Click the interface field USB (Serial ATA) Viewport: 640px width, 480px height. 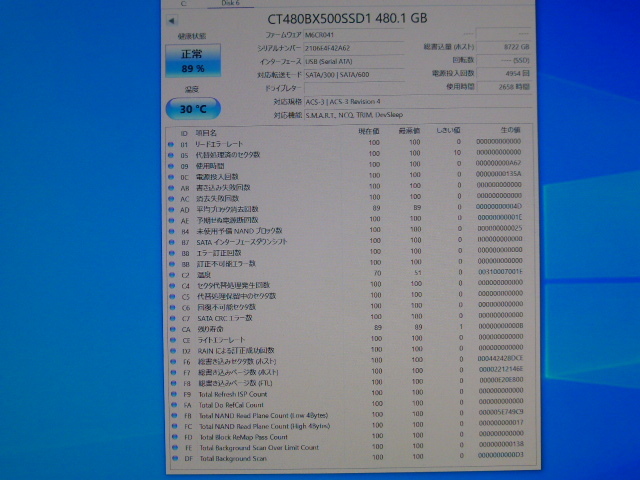(353, 61)
